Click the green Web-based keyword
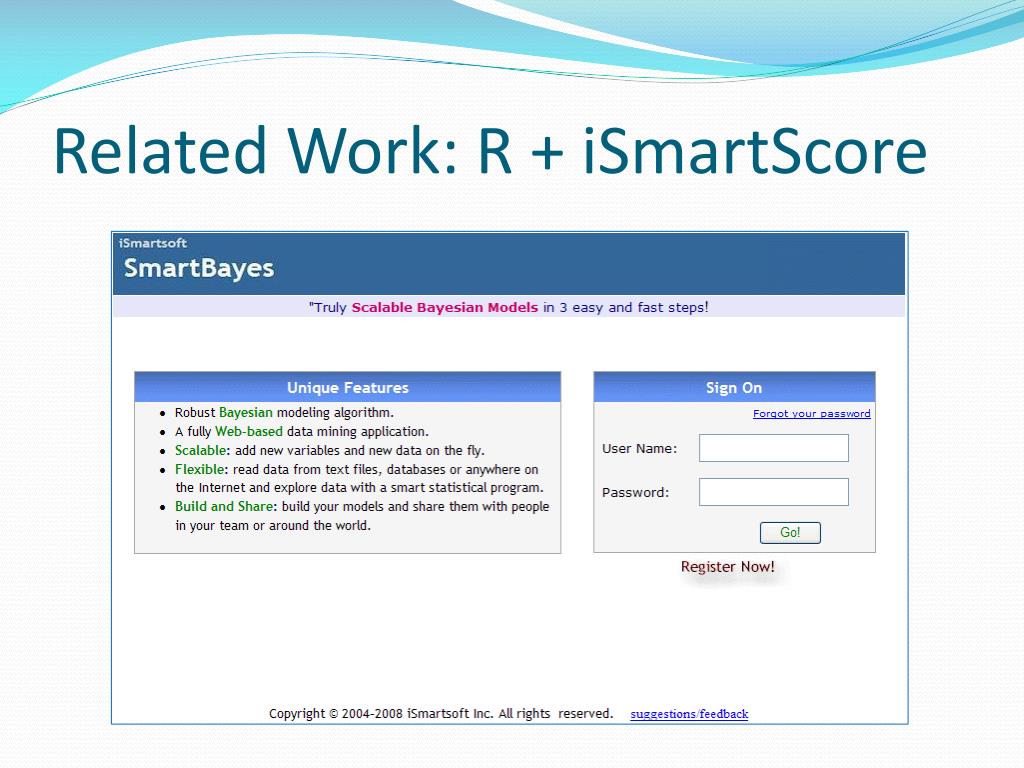 pyautogui.click(x=249, y=432)
